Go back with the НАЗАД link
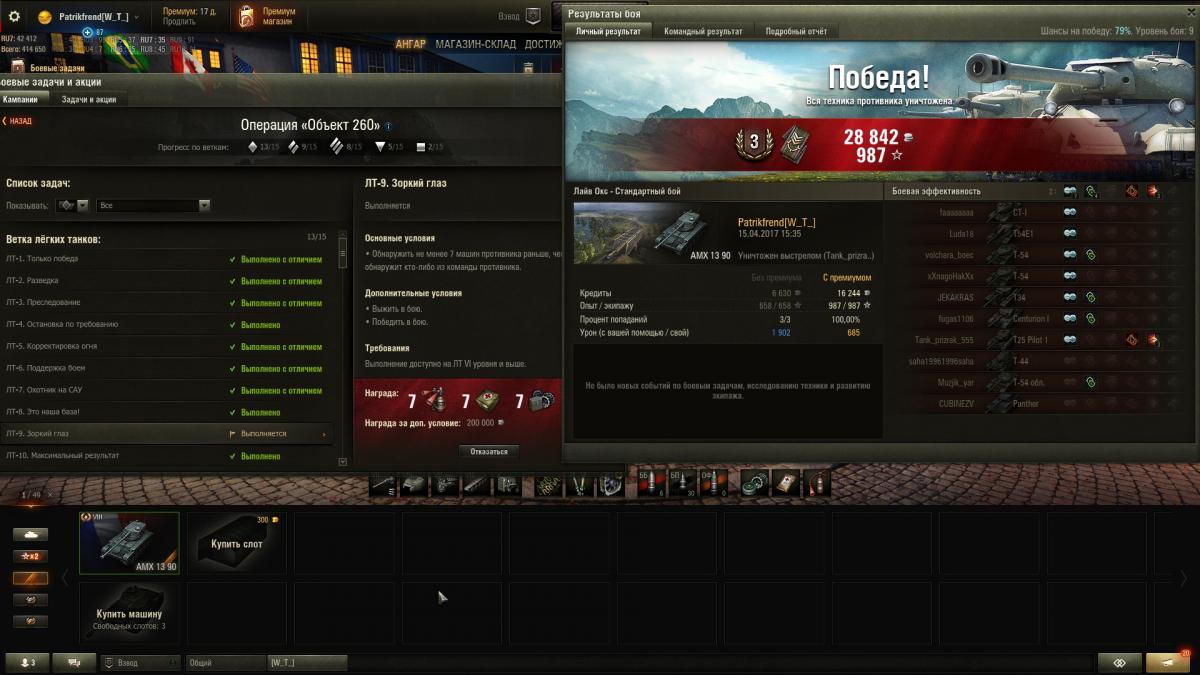The height and width of the screenshot is (675, 1200). (18, 121)
